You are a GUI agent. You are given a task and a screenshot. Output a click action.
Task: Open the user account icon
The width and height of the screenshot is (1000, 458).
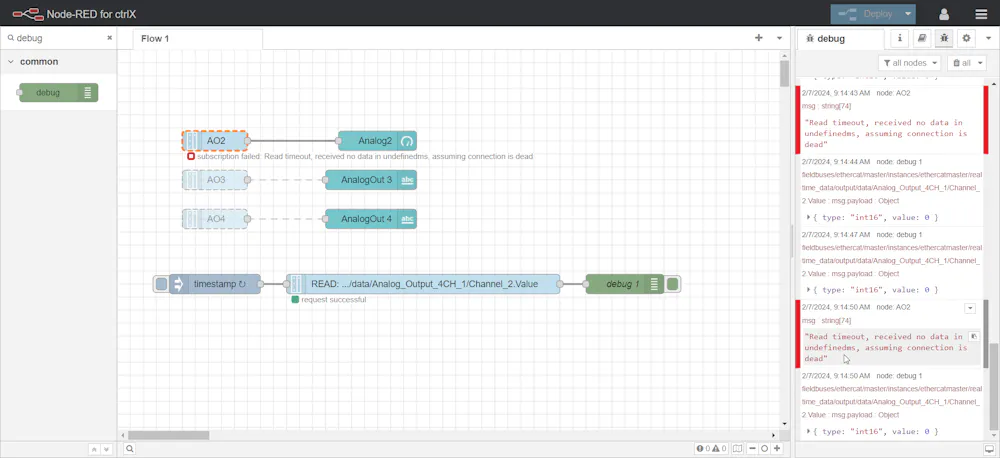click(x=945, y=14)
